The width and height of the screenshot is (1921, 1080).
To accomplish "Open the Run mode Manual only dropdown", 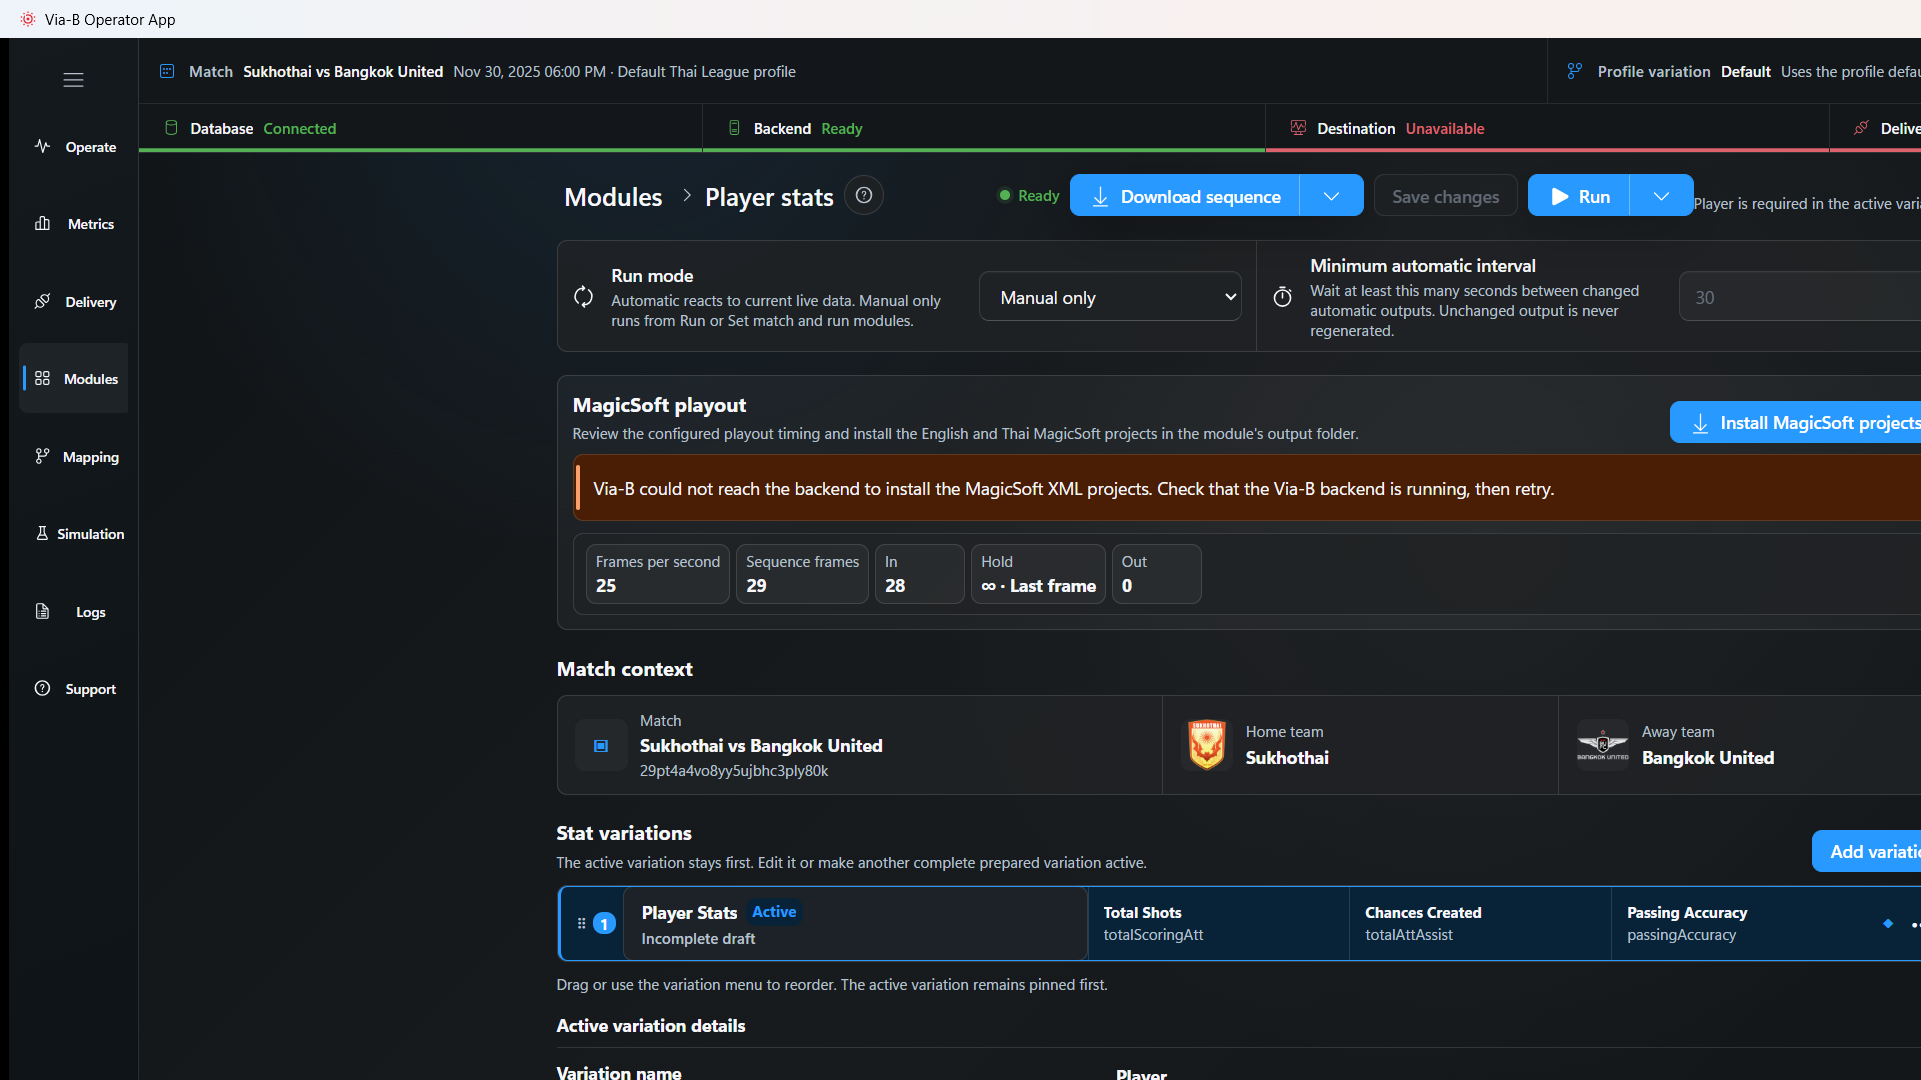I will coord(1110,297).
